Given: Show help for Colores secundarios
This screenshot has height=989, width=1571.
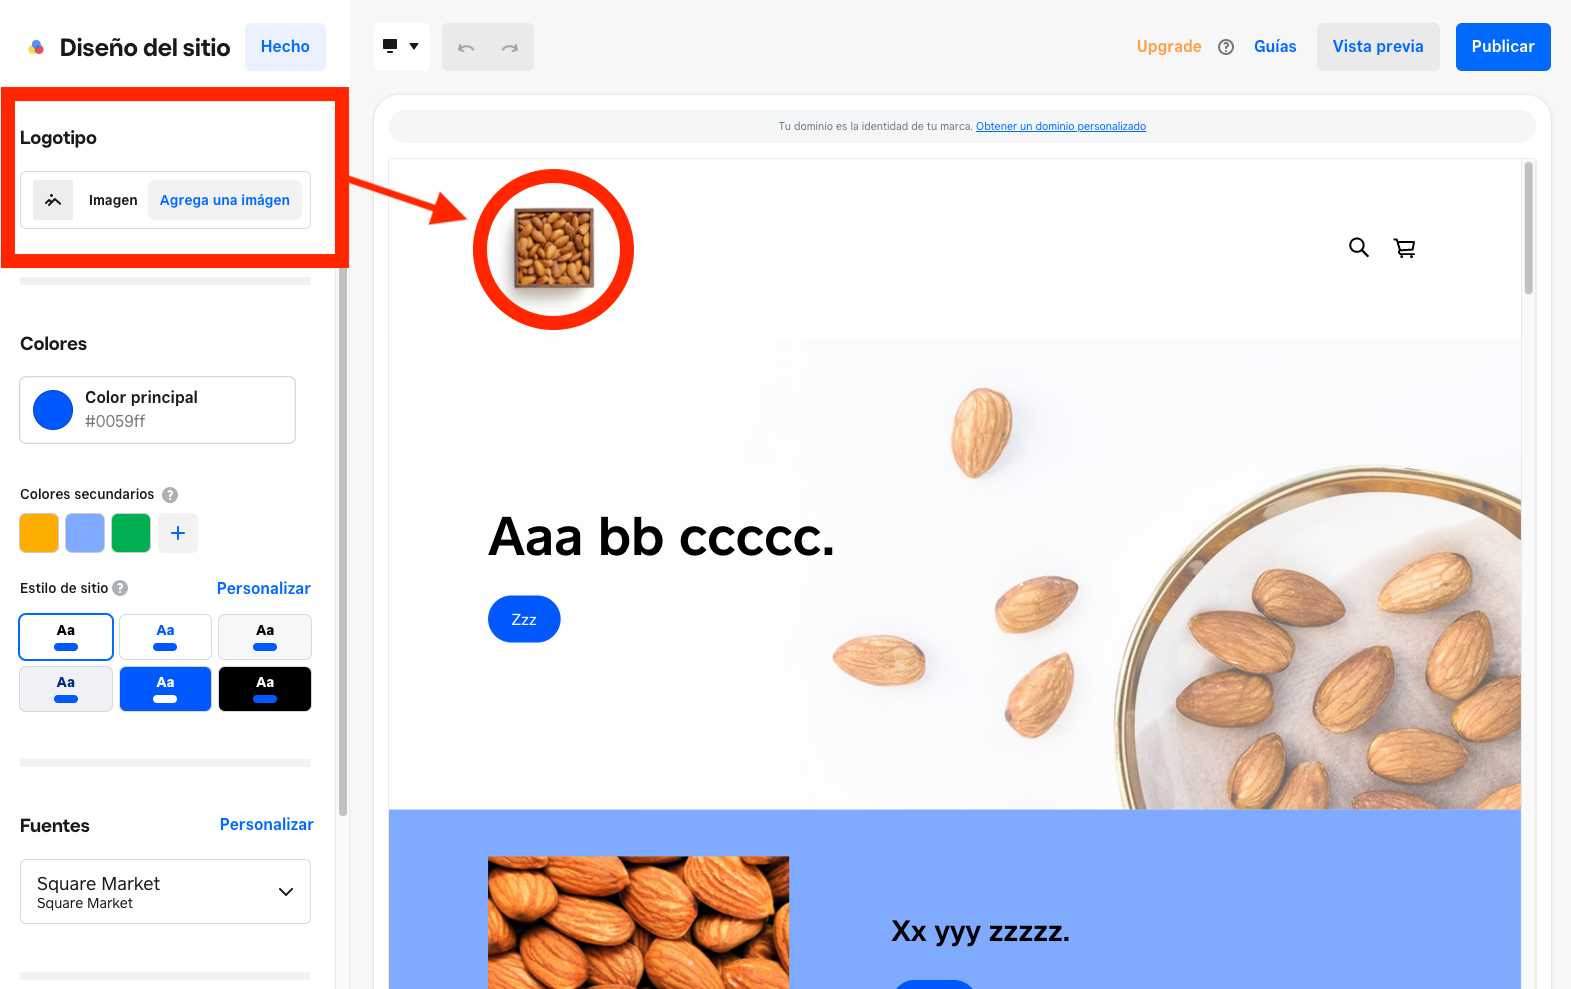Looking at the screenshot, I should pyautogui.click(x=170, y=495).
